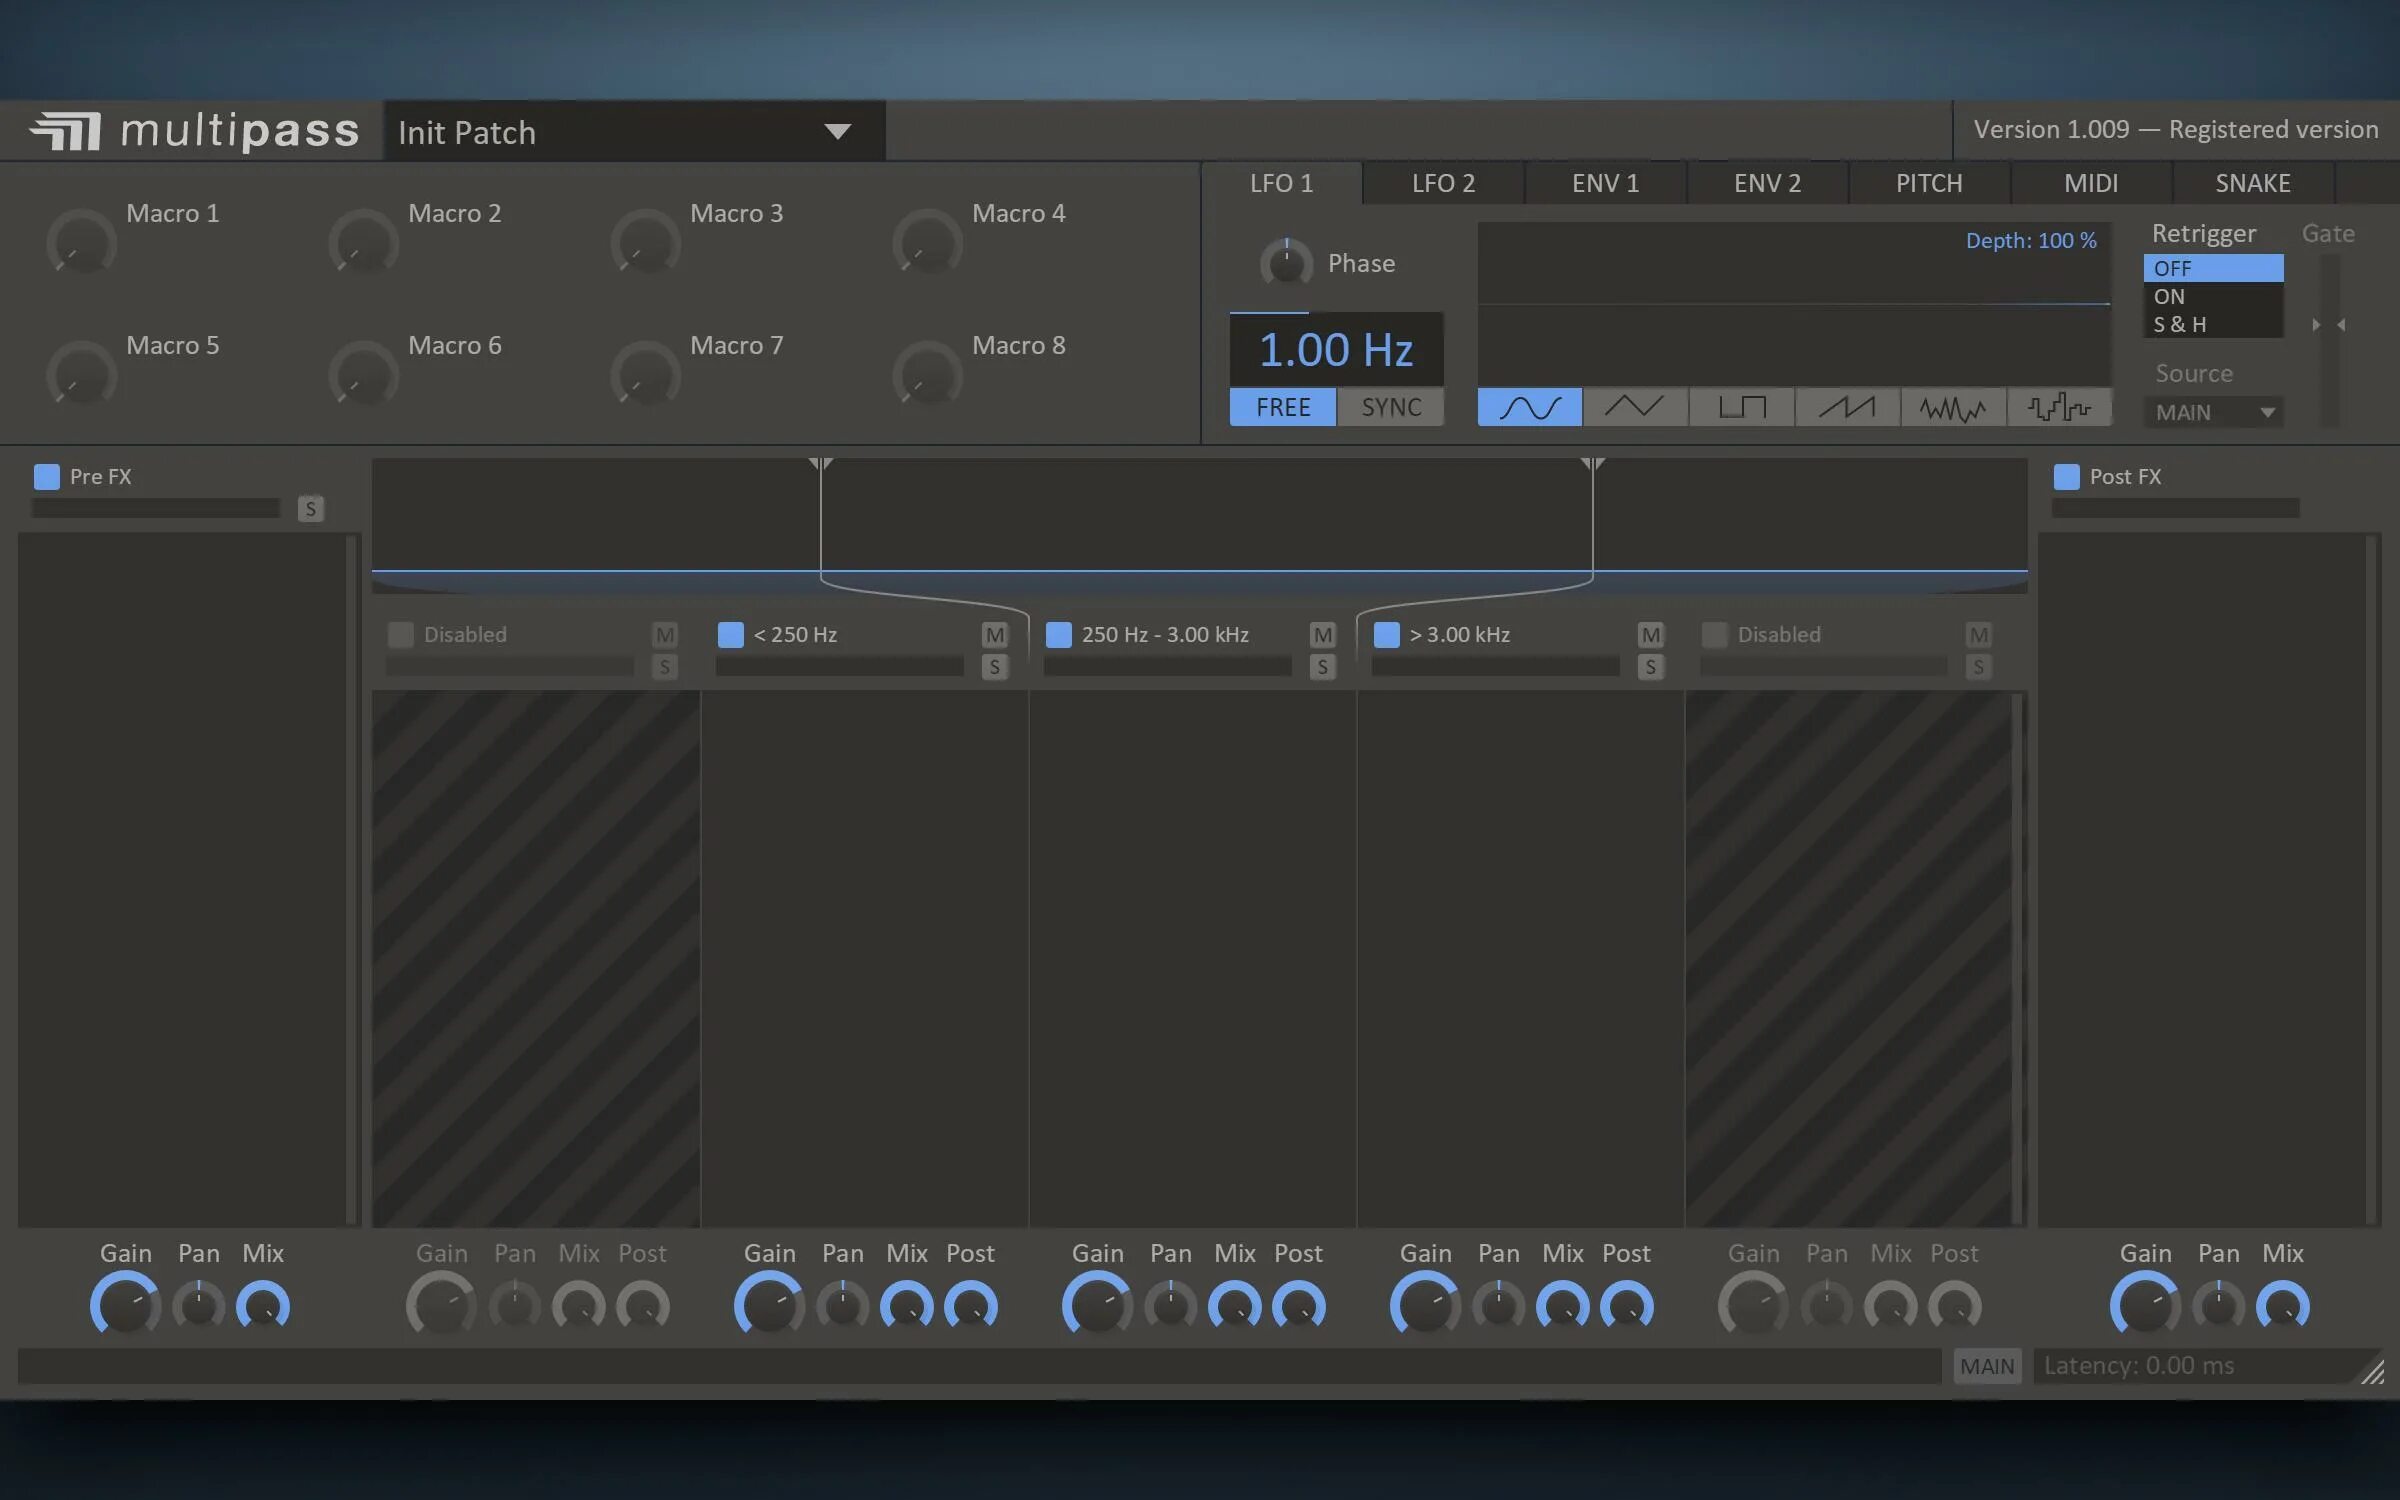Switch LFO rate to SYNC mode
This screenshot has width=2400, height=1500.
1390,407
